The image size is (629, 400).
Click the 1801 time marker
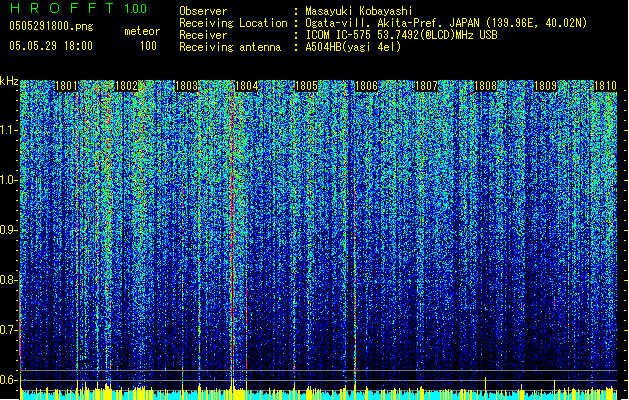point(68,87)
